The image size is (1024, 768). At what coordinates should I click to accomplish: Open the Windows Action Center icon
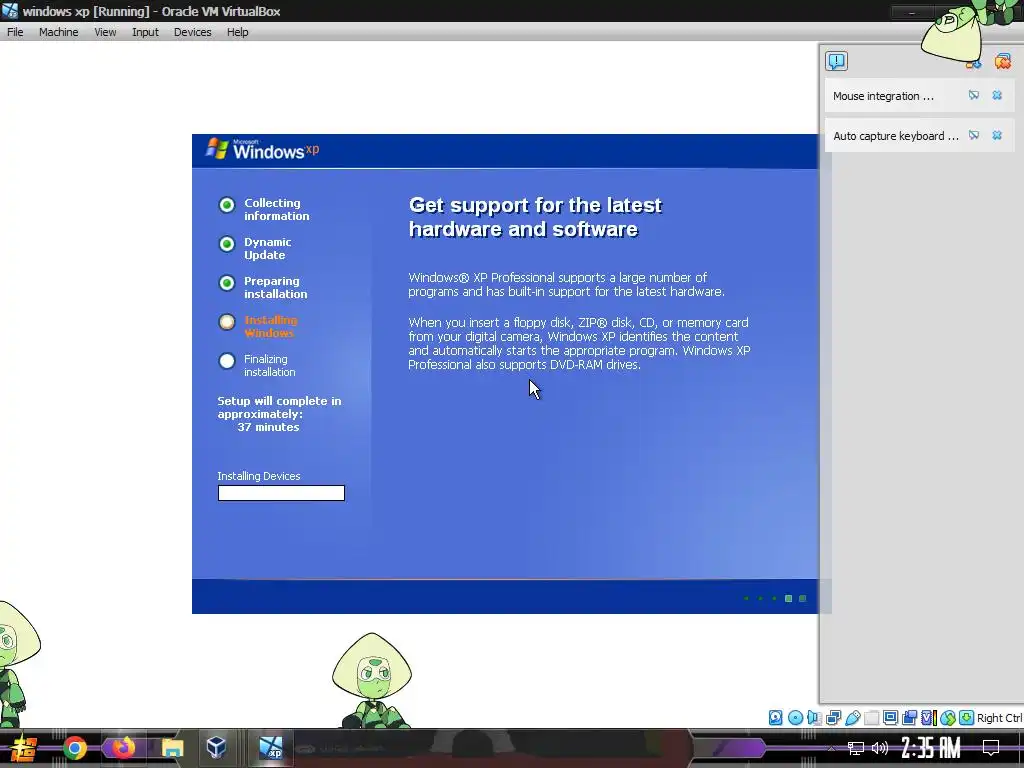coord(991,748)
